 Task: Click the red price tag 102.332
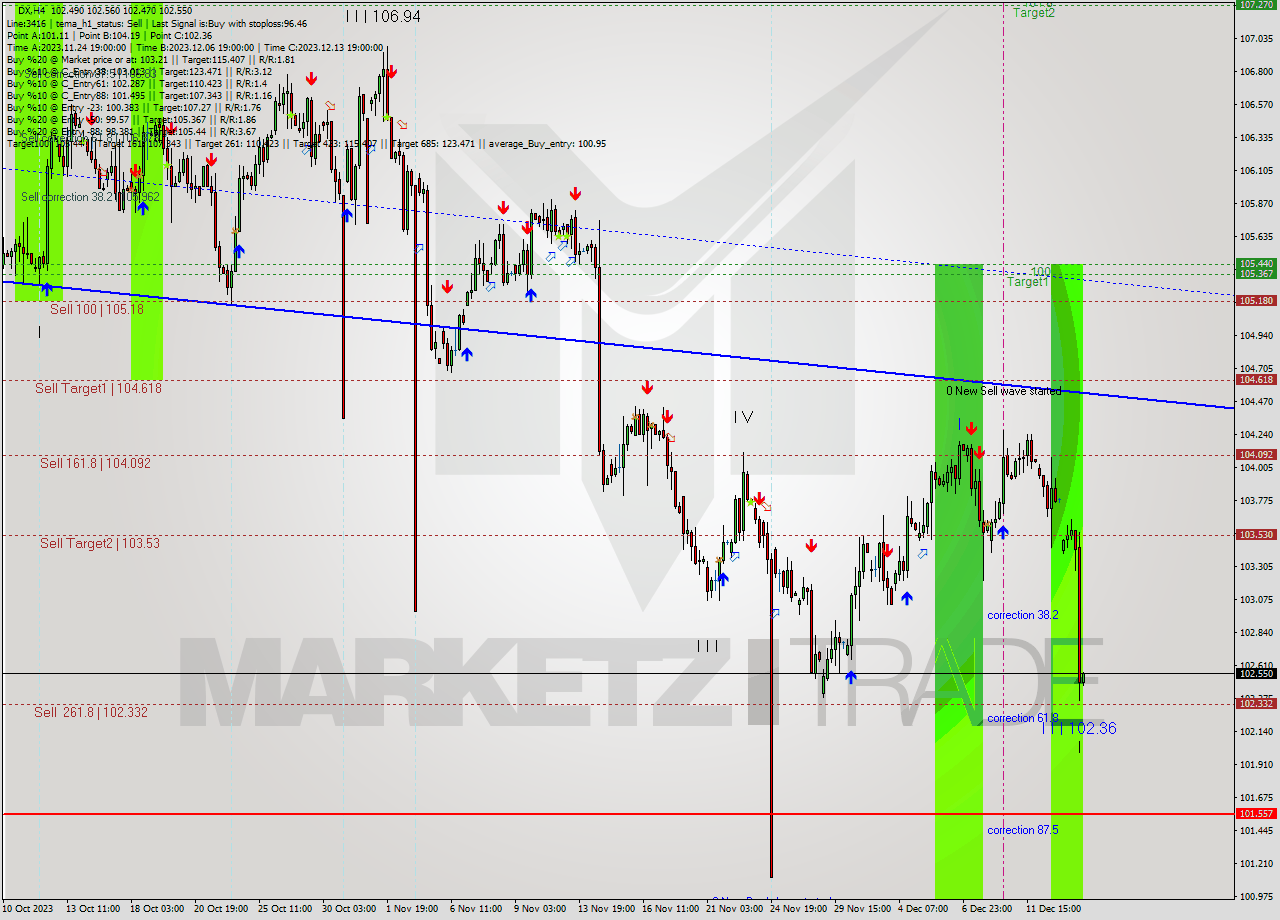pos(1256,704)
